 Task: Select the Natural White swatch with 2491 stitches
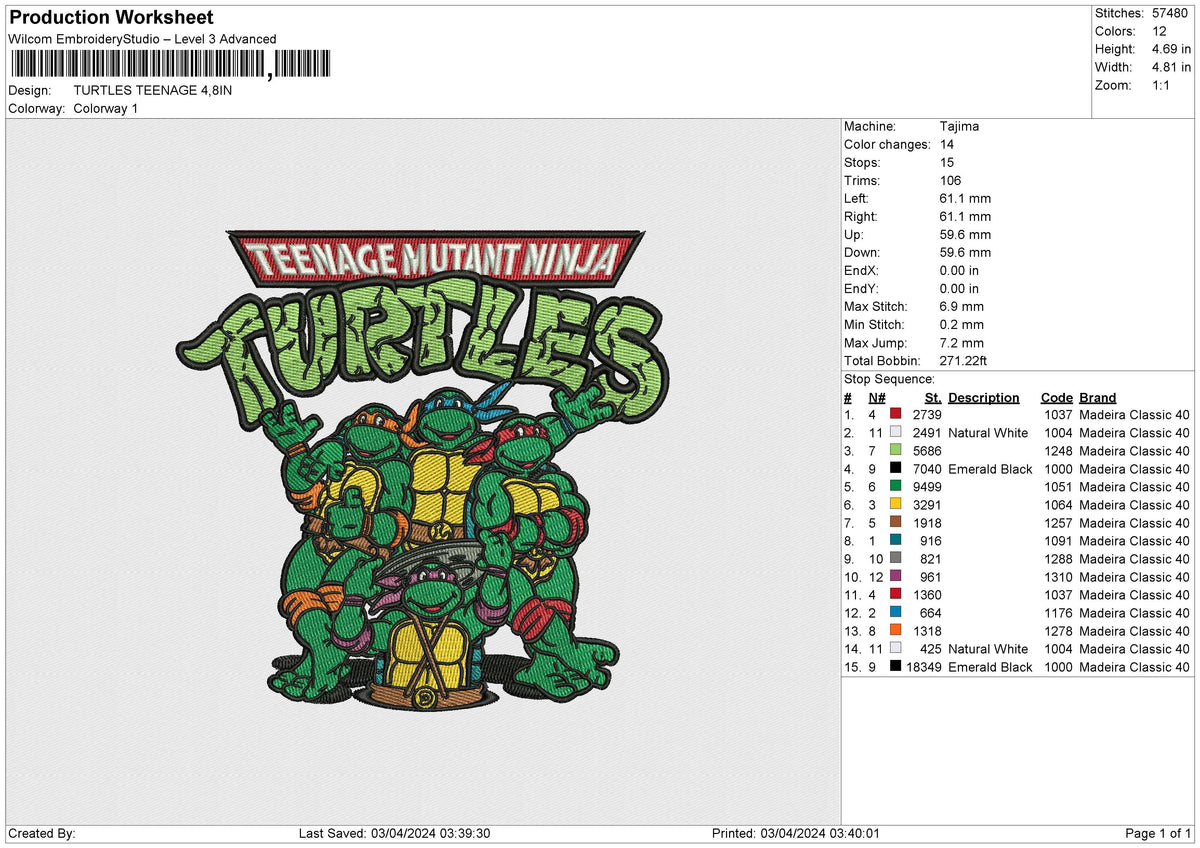896,432
